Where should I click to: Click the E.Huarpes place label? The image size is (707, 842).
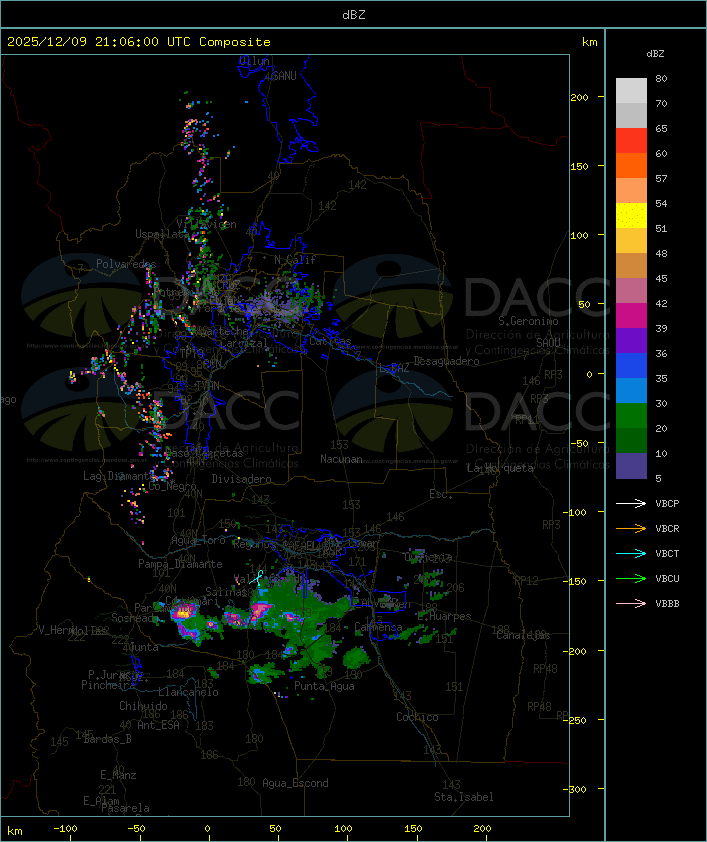[x=444, y=616]
